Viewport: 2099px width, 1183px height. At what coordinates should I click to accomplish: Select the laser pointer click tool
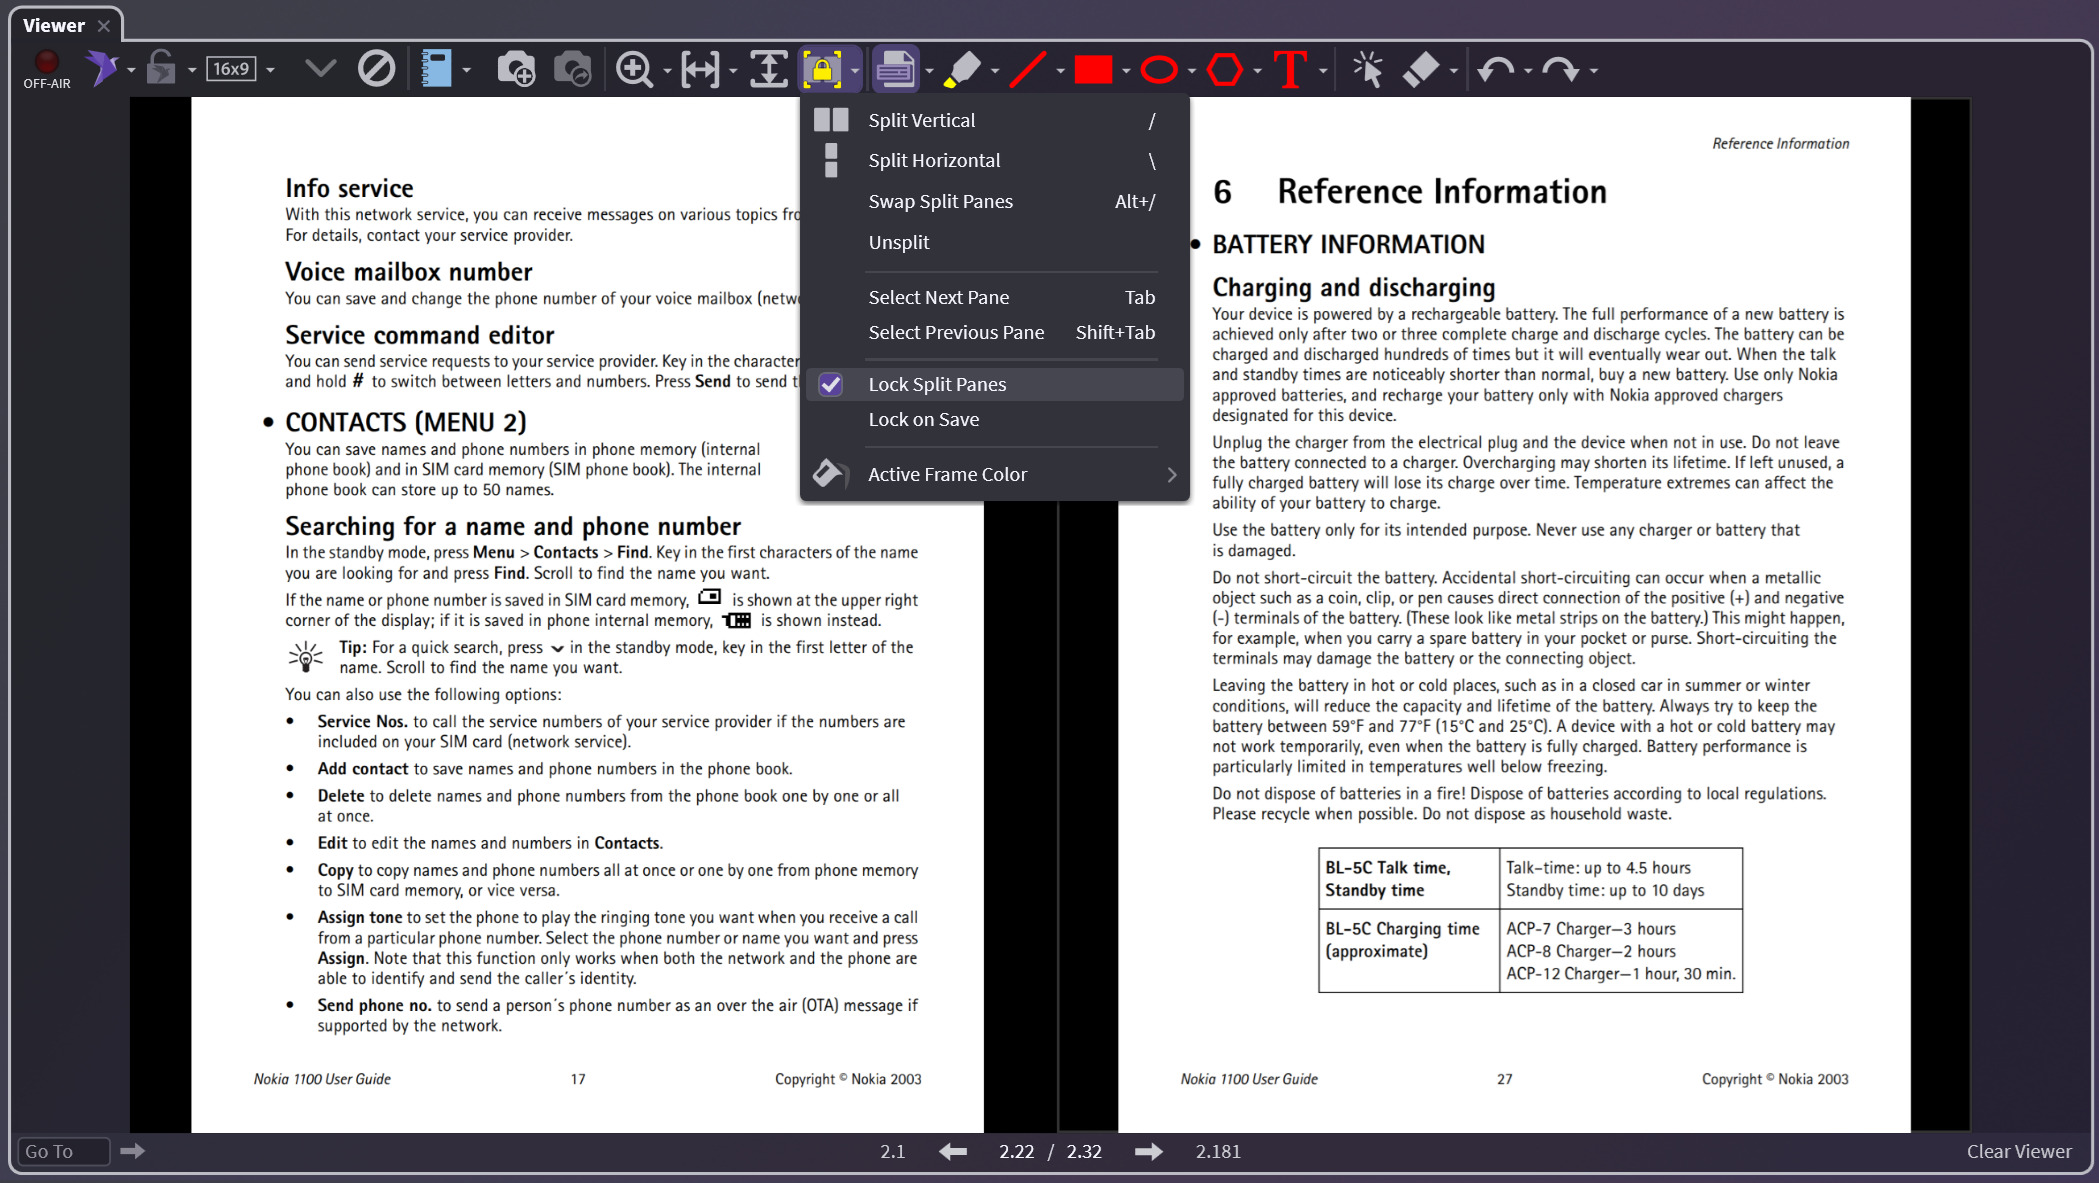tap(1367, 69)
